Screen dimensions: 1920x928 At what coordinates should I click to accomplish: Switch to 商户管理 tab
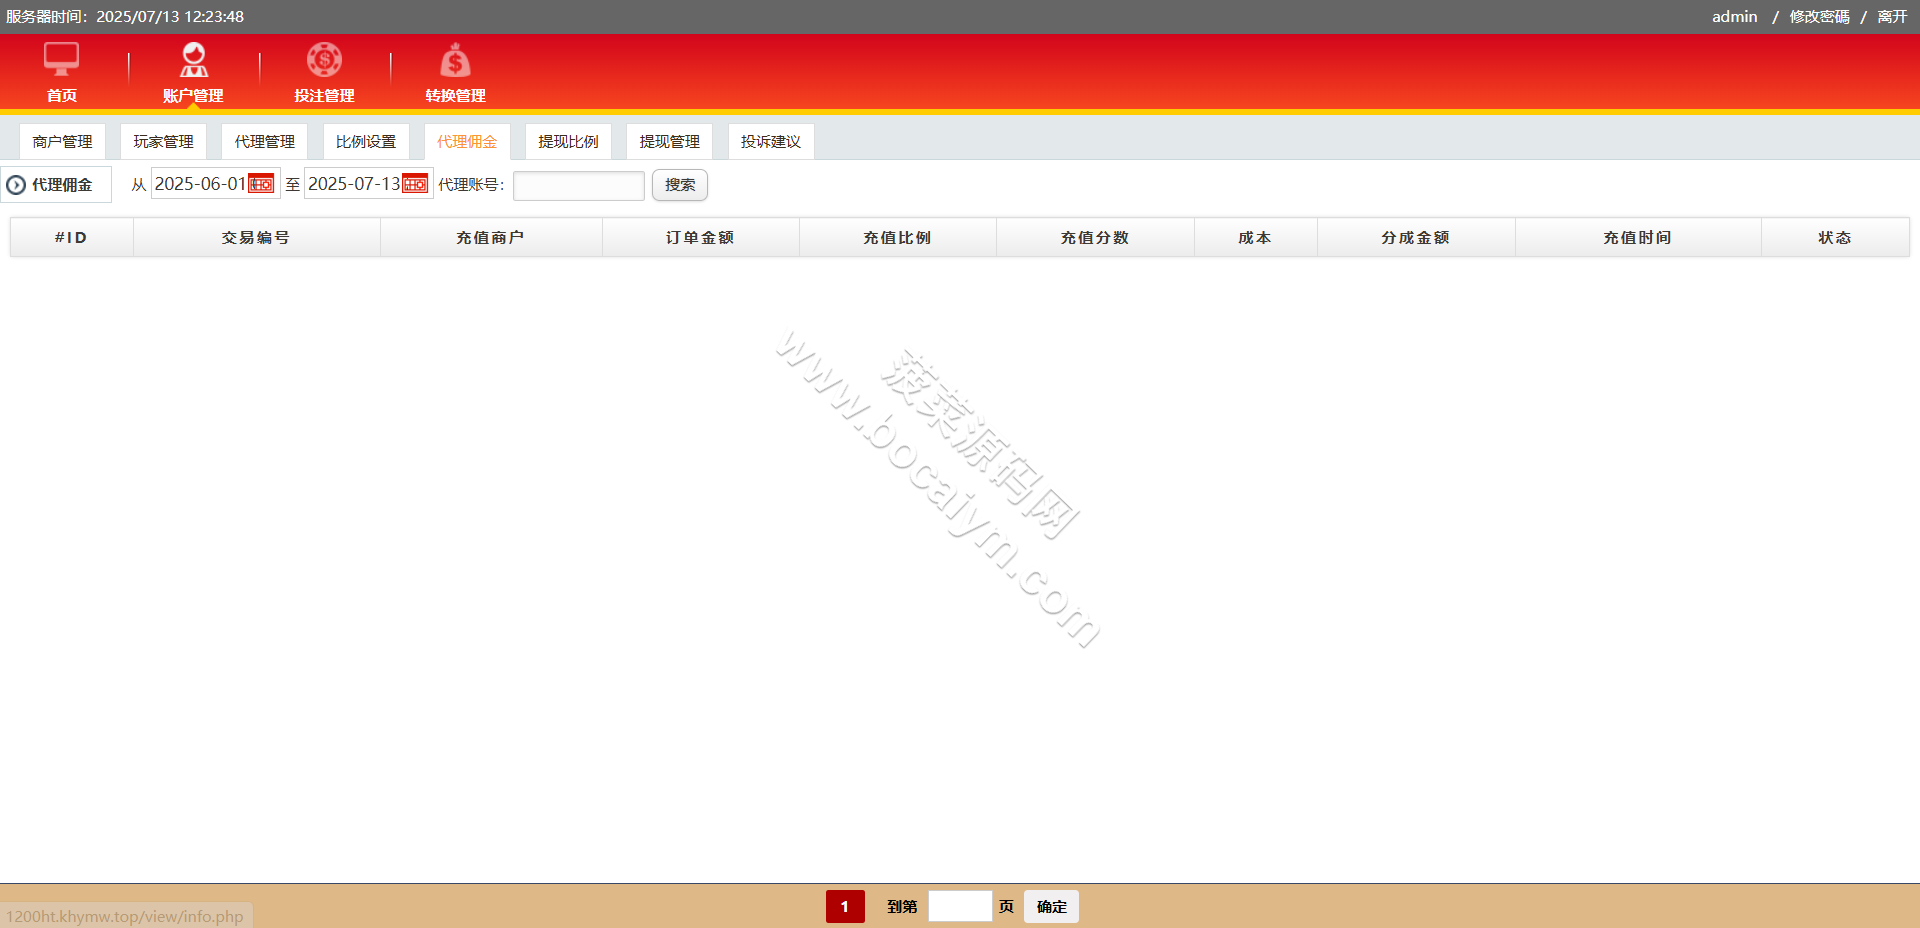(x=62, y=142)
